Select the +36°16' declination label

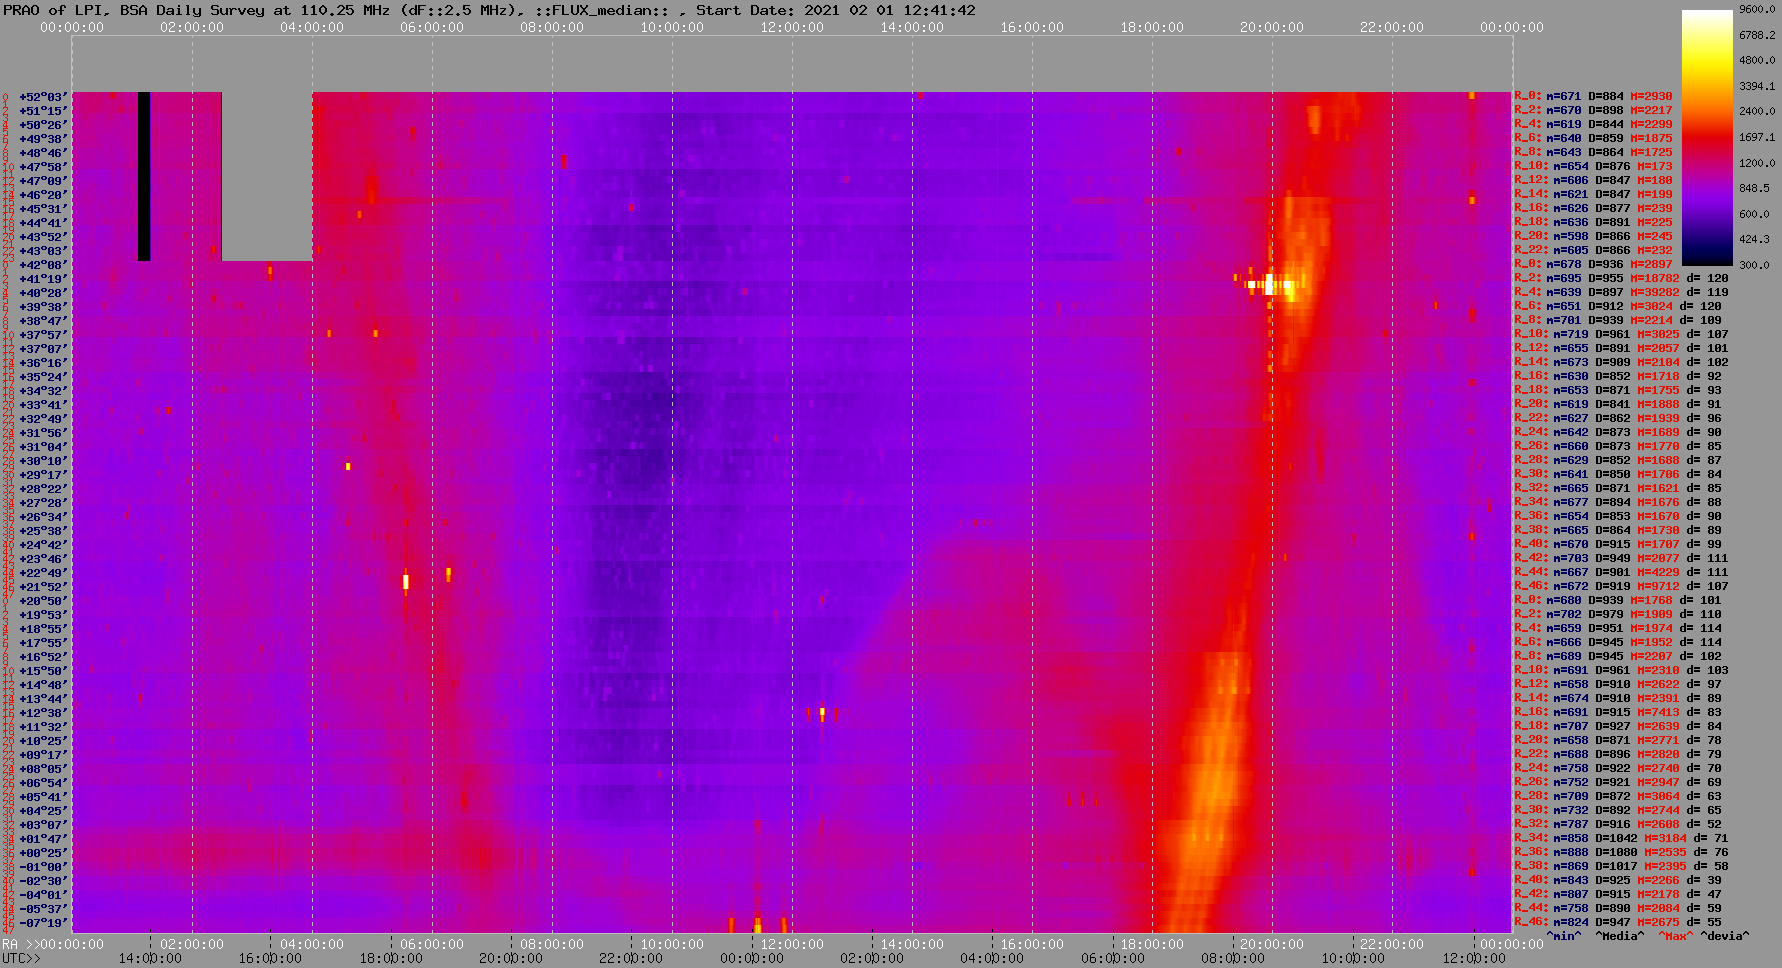(x=42, y=363)
